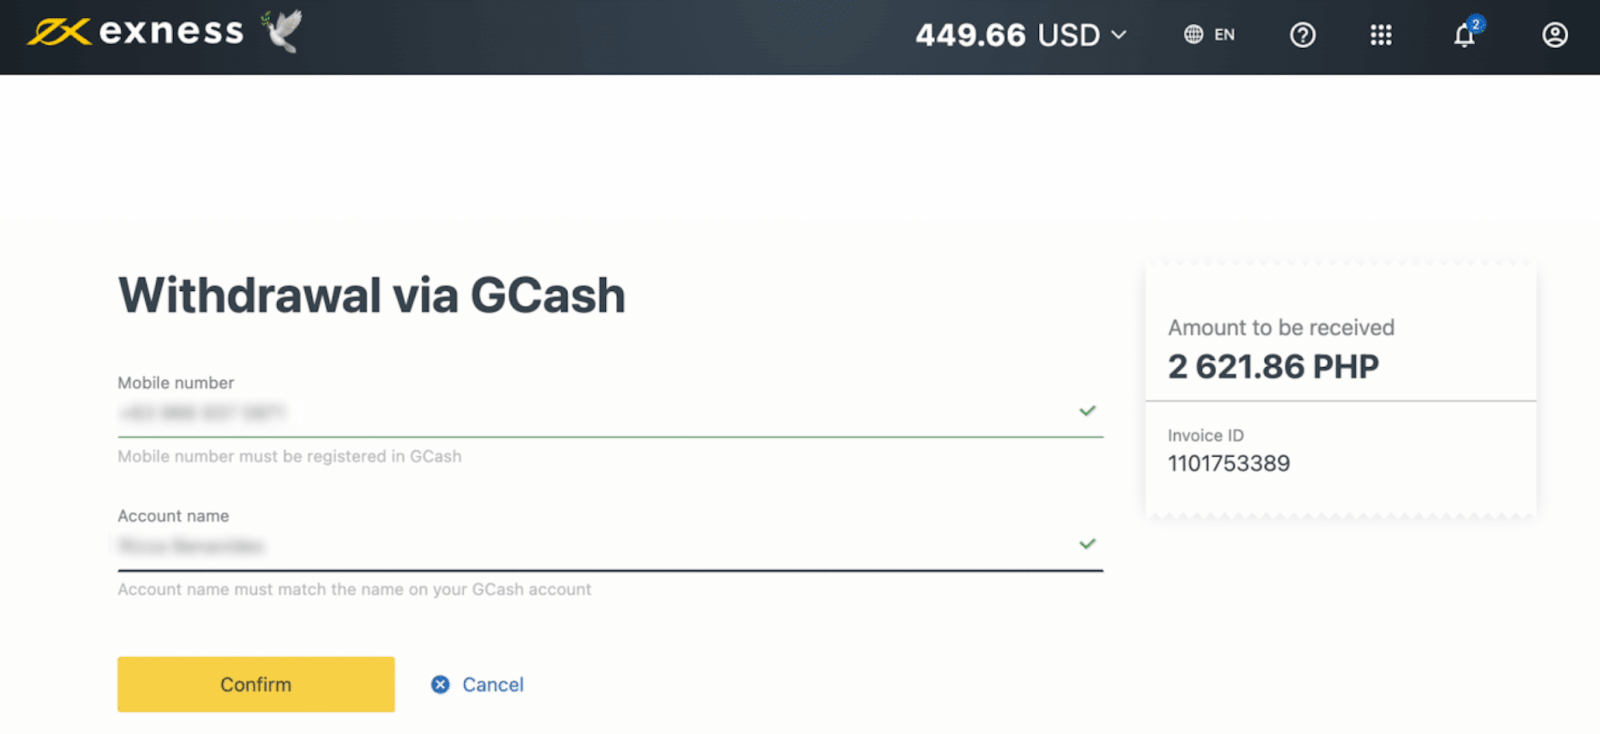
Task: Click the dove icon beside the logo
Action: [283, 31]
